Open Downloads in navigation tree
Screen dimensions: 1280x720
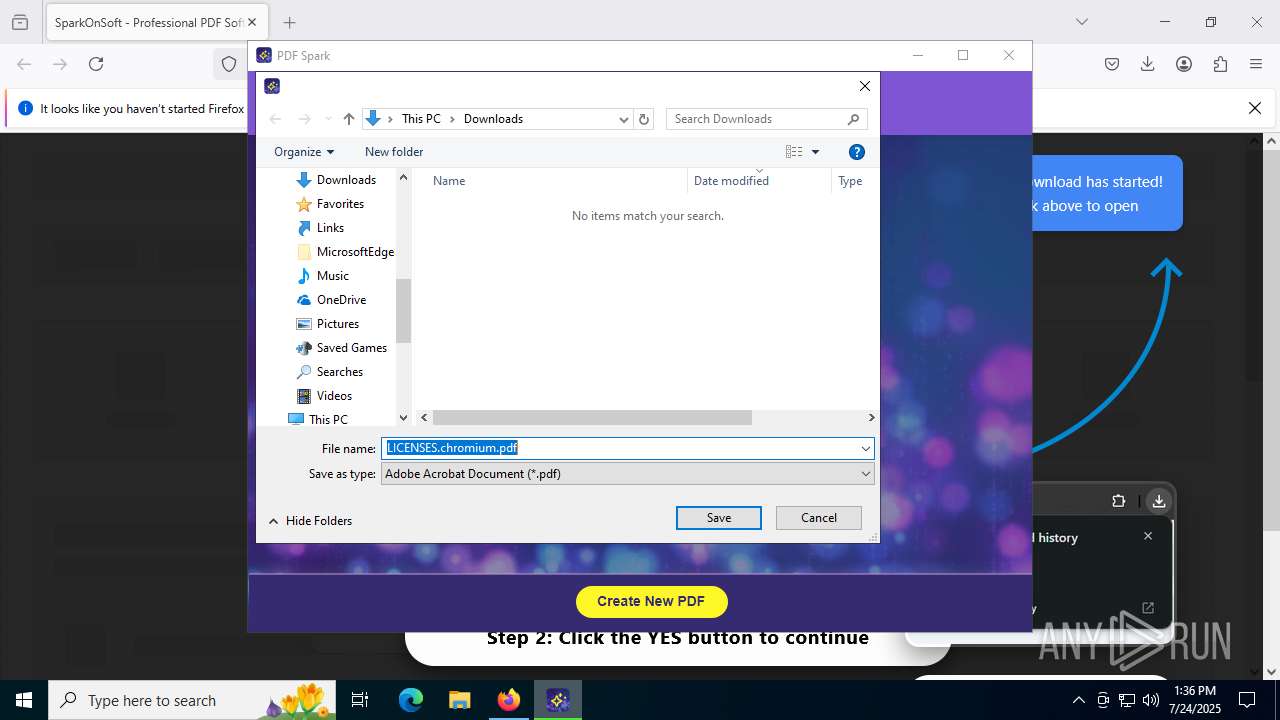coord(346,180)
